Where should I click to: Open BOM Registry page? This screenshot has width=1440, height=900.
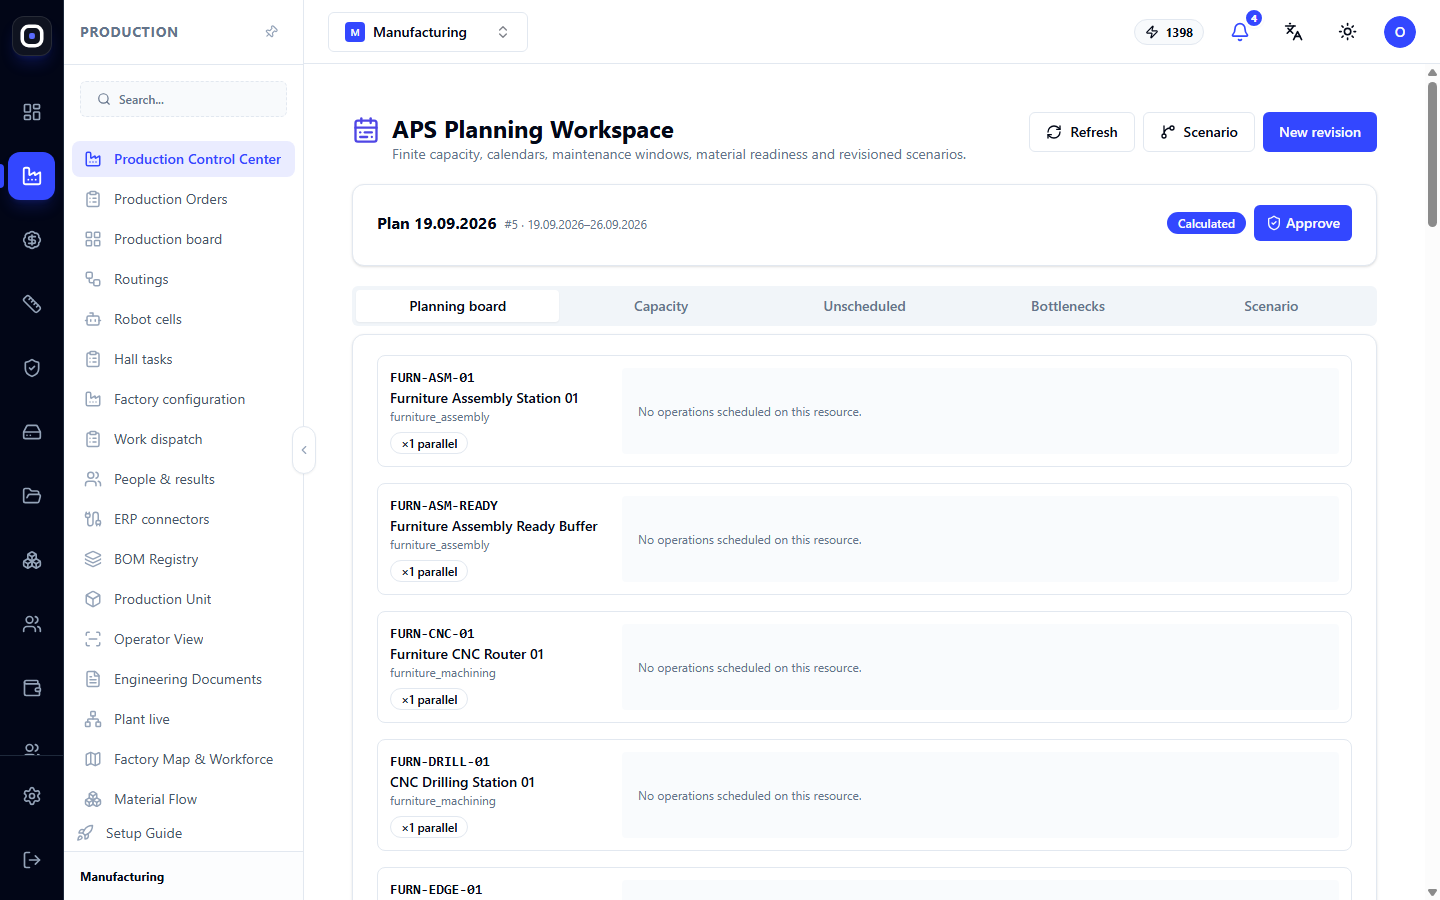pyautogui.click(x=183, y=559)
